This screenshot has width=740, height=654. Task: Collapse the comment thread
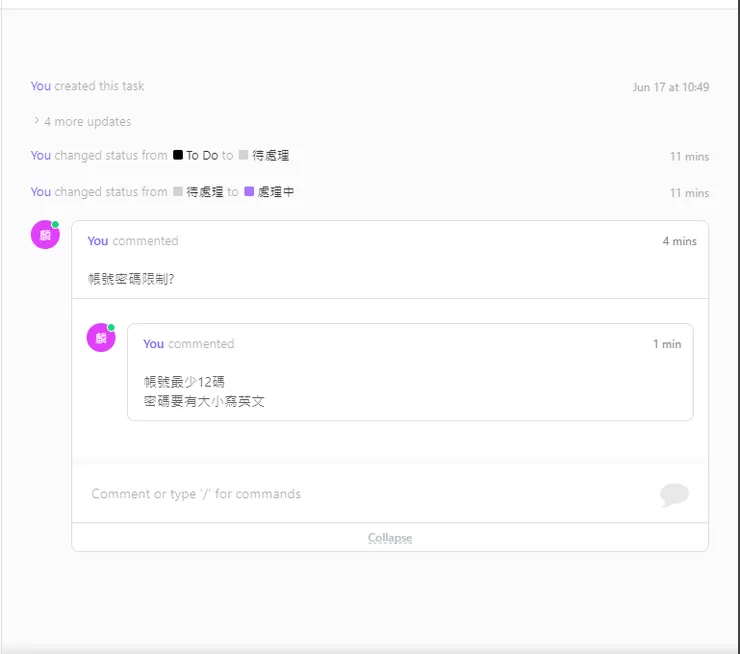[x=390, y=538]
